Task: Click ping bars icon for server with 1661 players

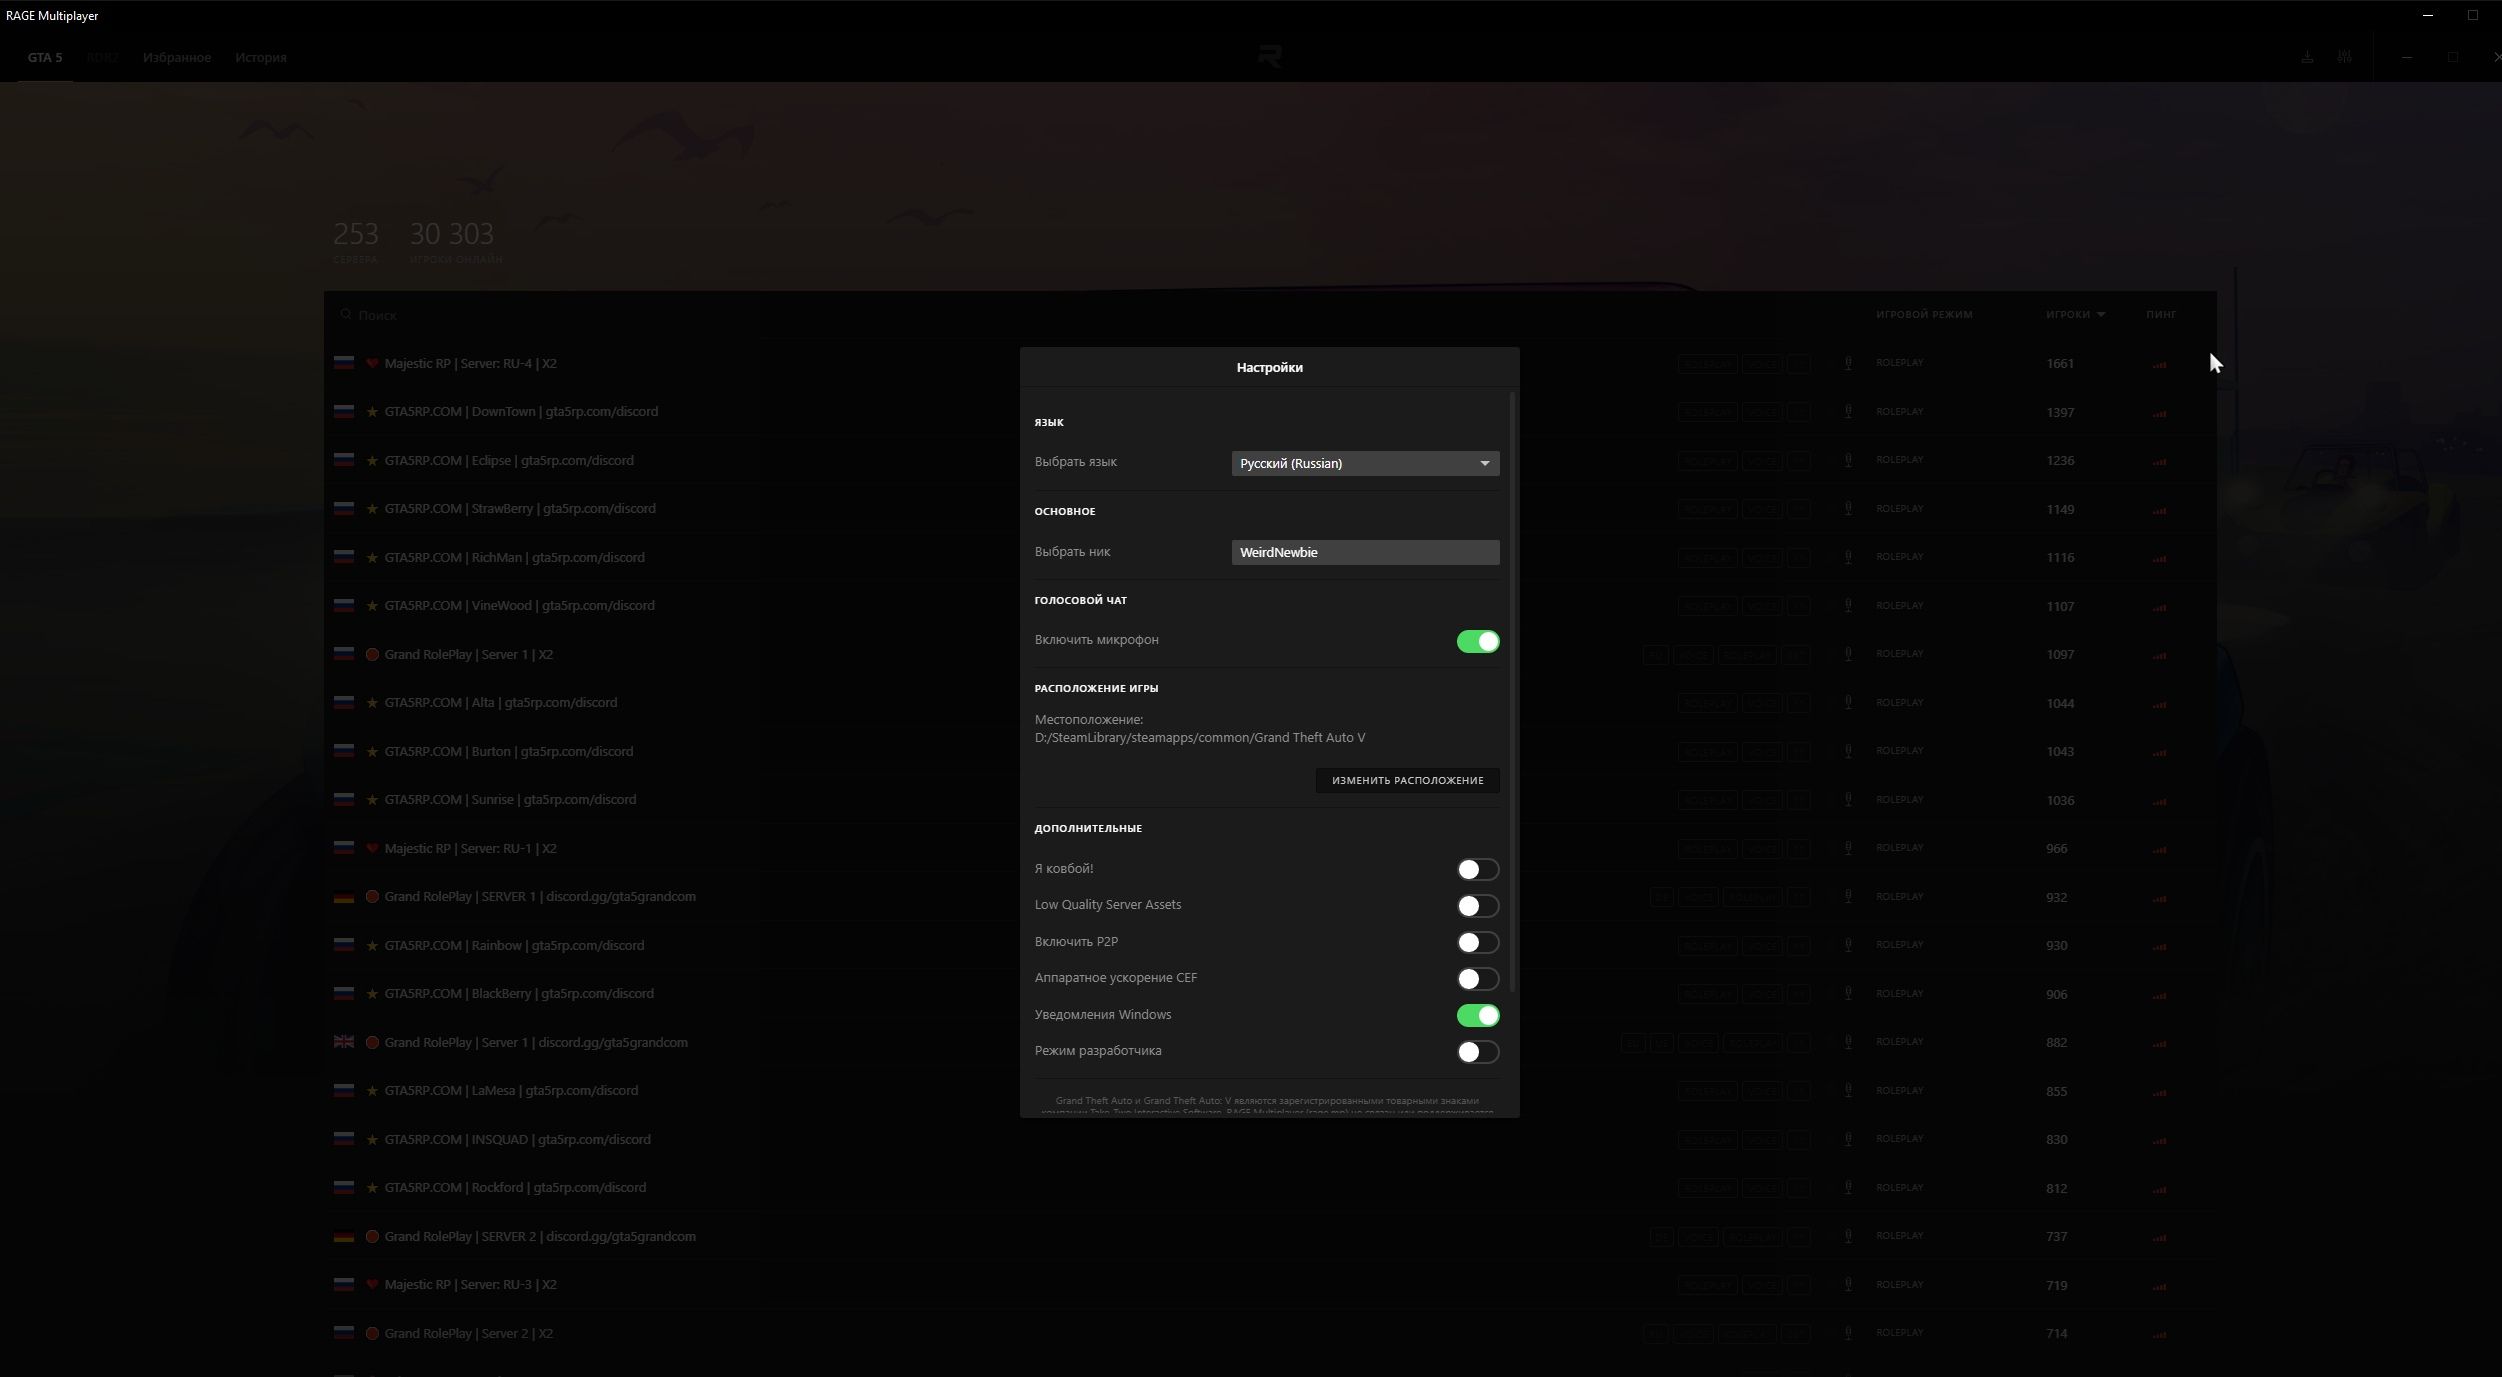Action: (2159, 365)
